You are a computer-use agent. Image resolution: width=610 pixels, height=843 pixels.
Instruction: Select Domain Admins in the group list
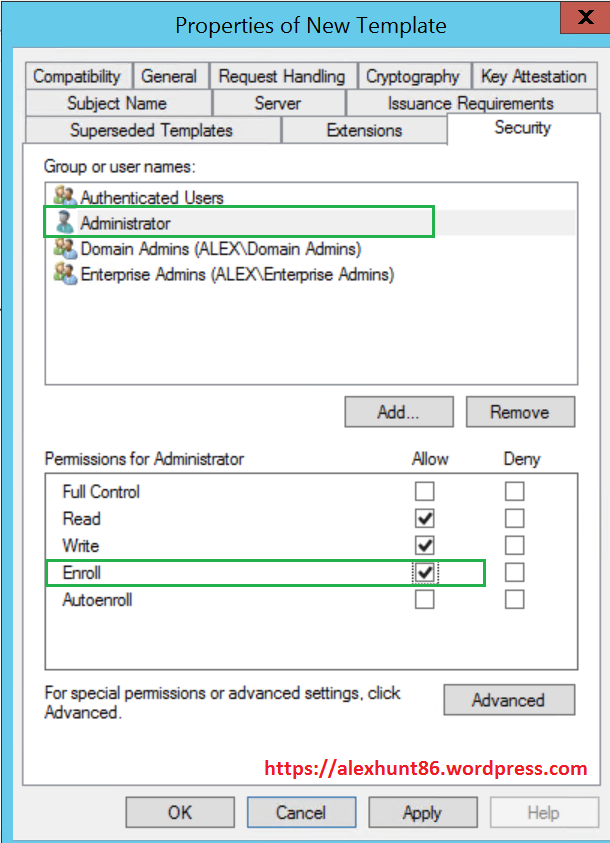click(x=220, y=248)
